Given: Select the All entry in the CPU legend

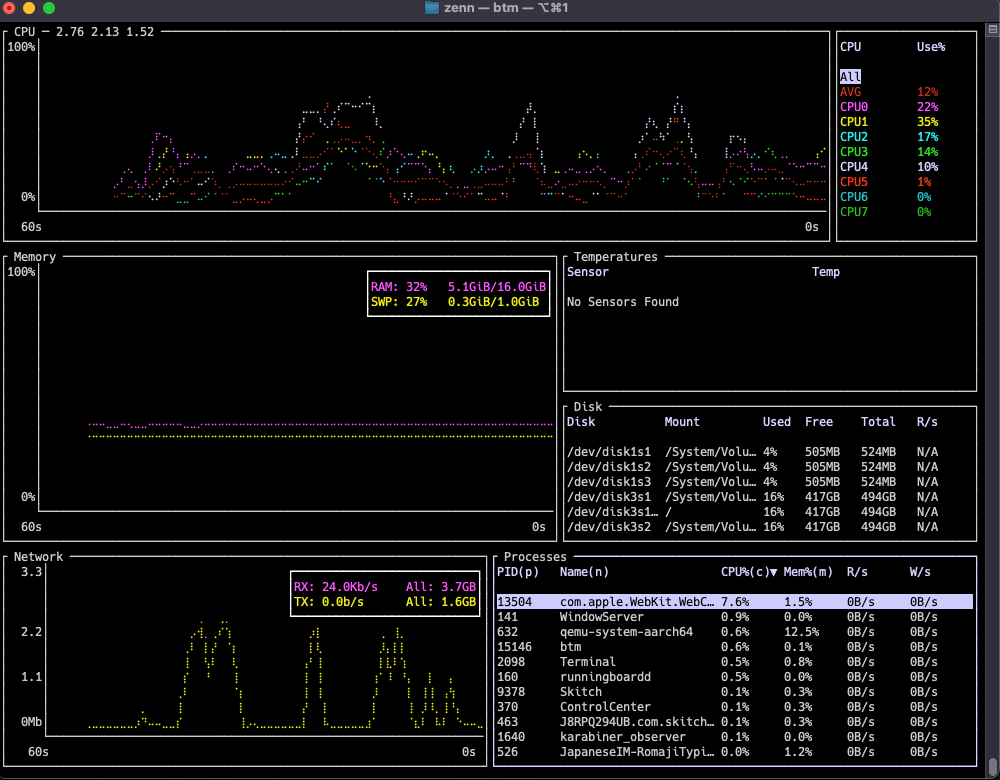Looking at the screenshot, I should pos(850,77).
